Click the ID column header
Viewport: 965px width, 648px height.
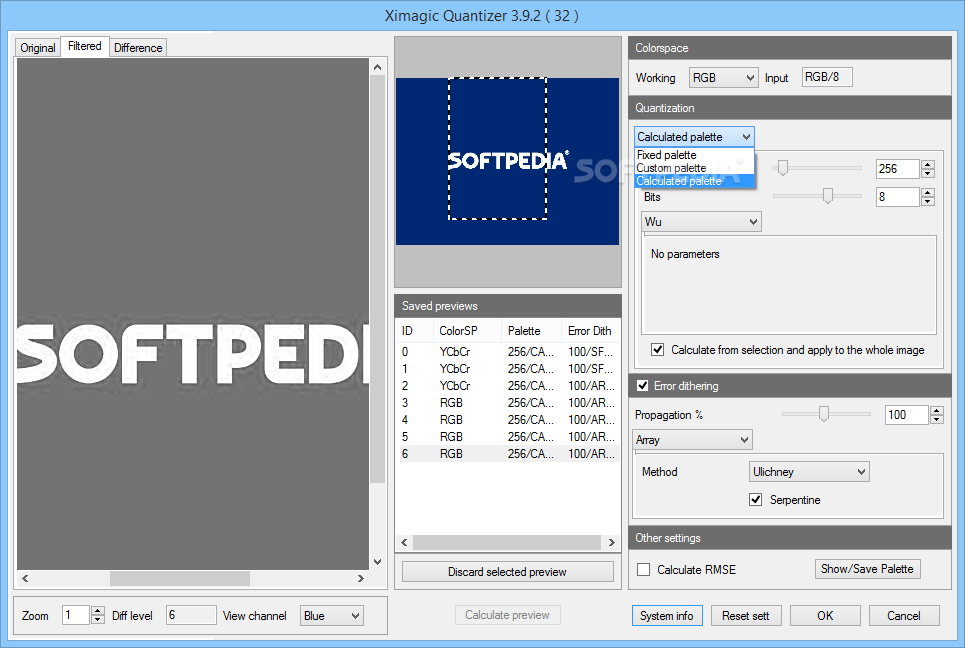[x=415, y=331]
